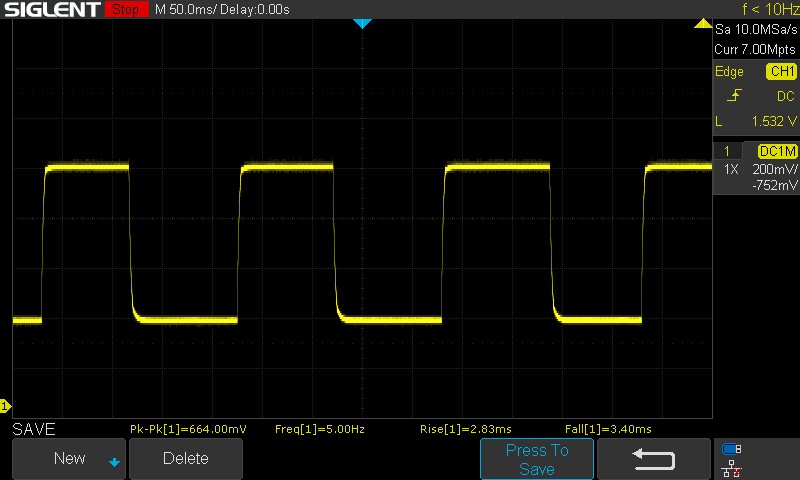800x480 pixels.
Task: Select the CH1 trigger source badge
Action: click(781, 71)
